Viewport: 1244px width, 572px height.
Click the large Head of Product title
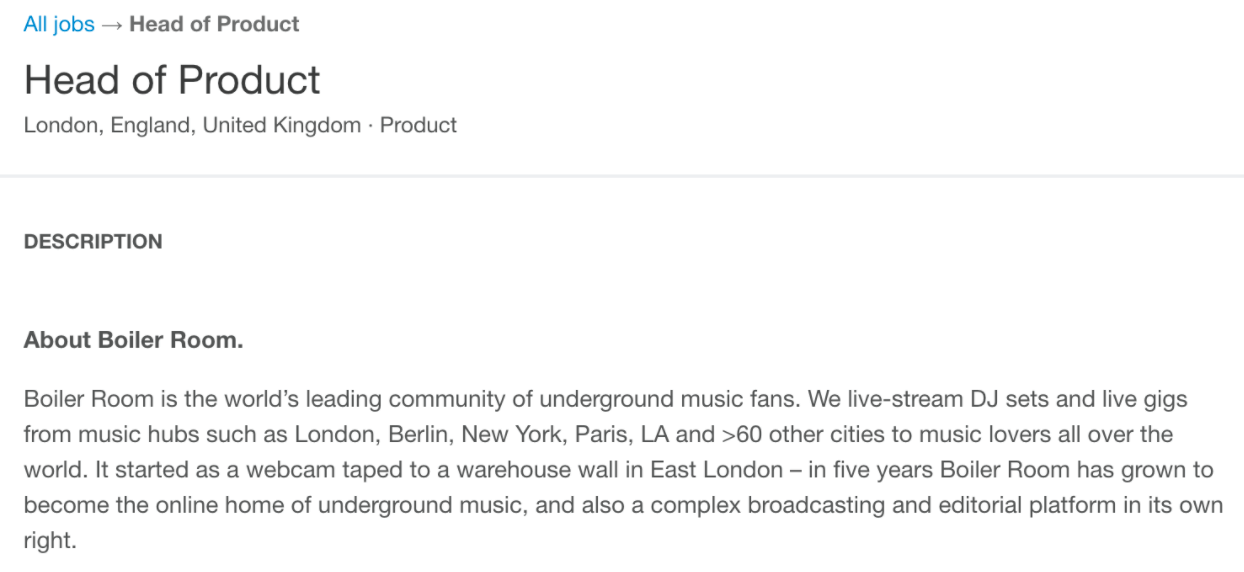coord(172,80)
